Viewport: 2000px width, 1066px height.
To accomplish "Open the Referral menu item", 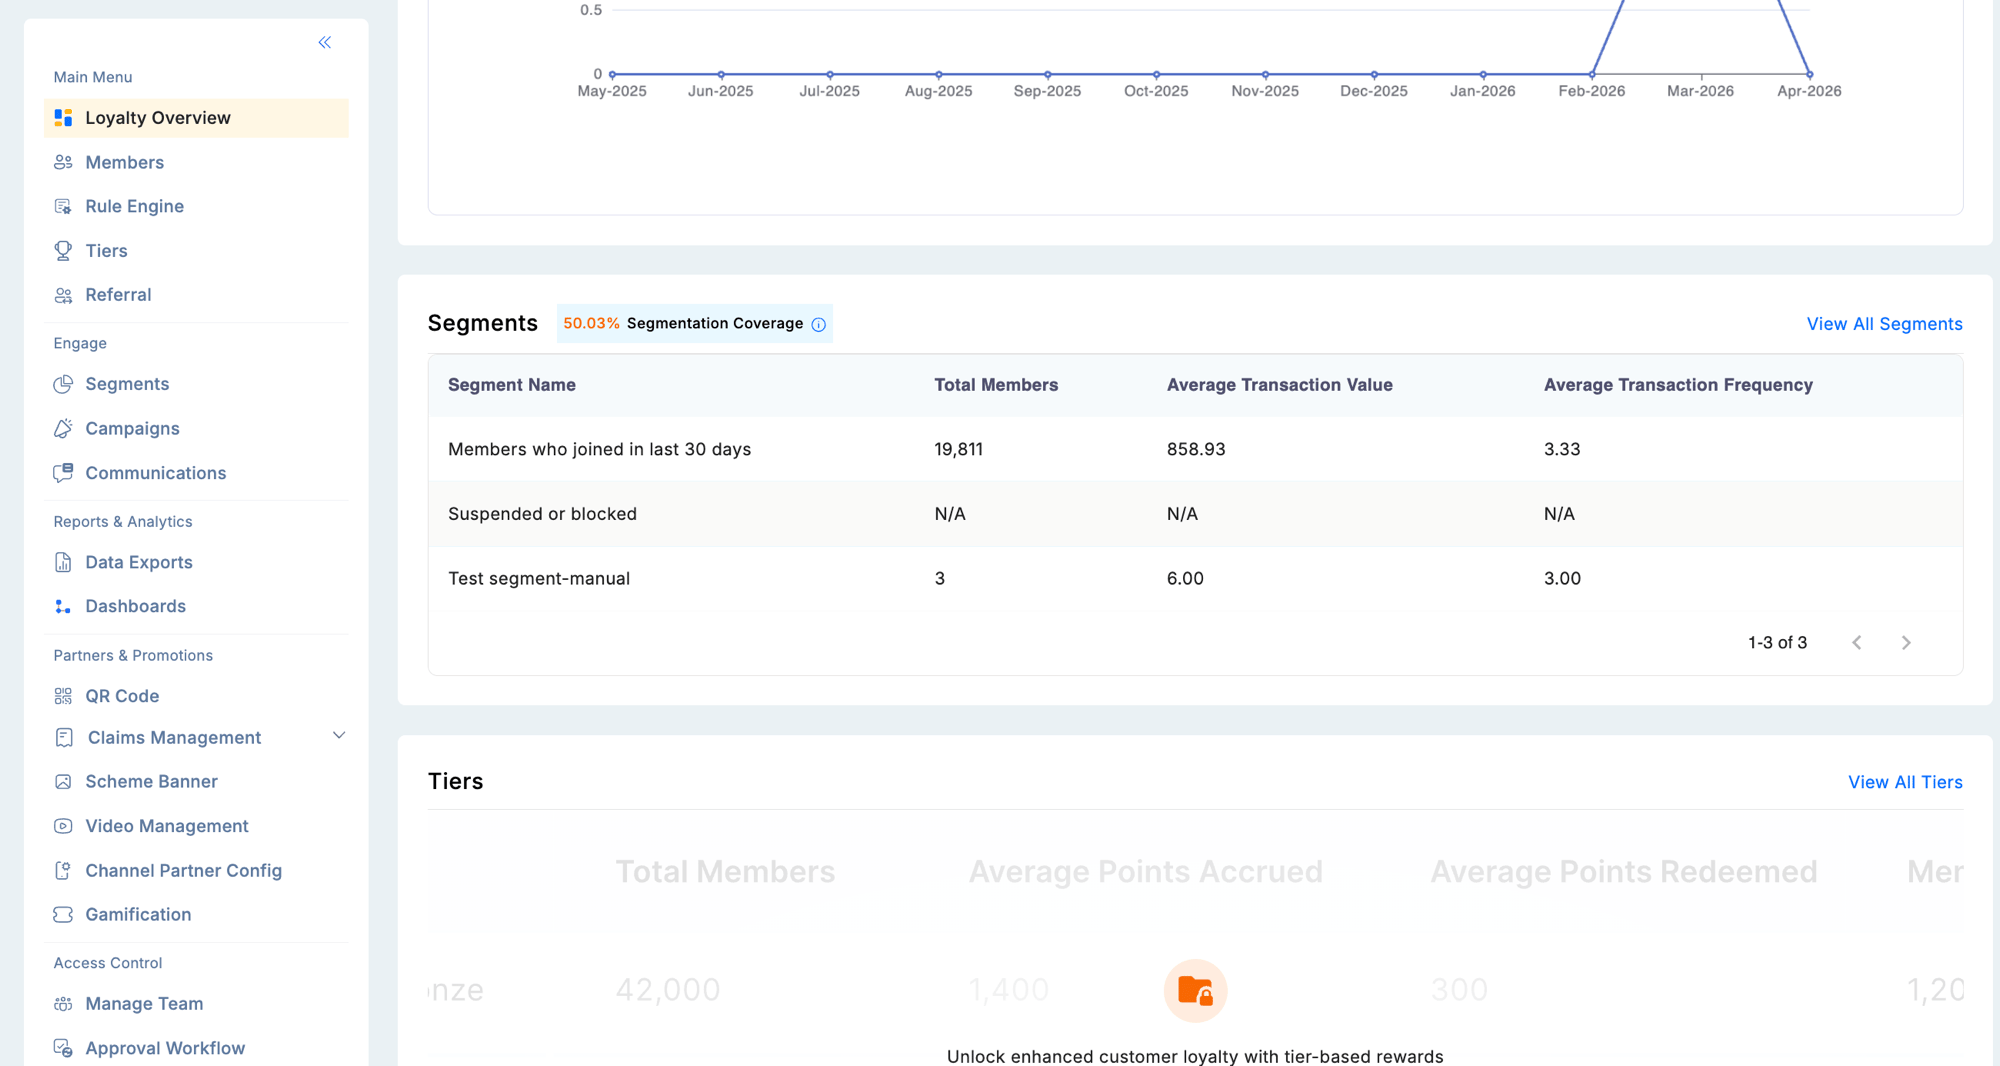I will [x=196, y=295].
